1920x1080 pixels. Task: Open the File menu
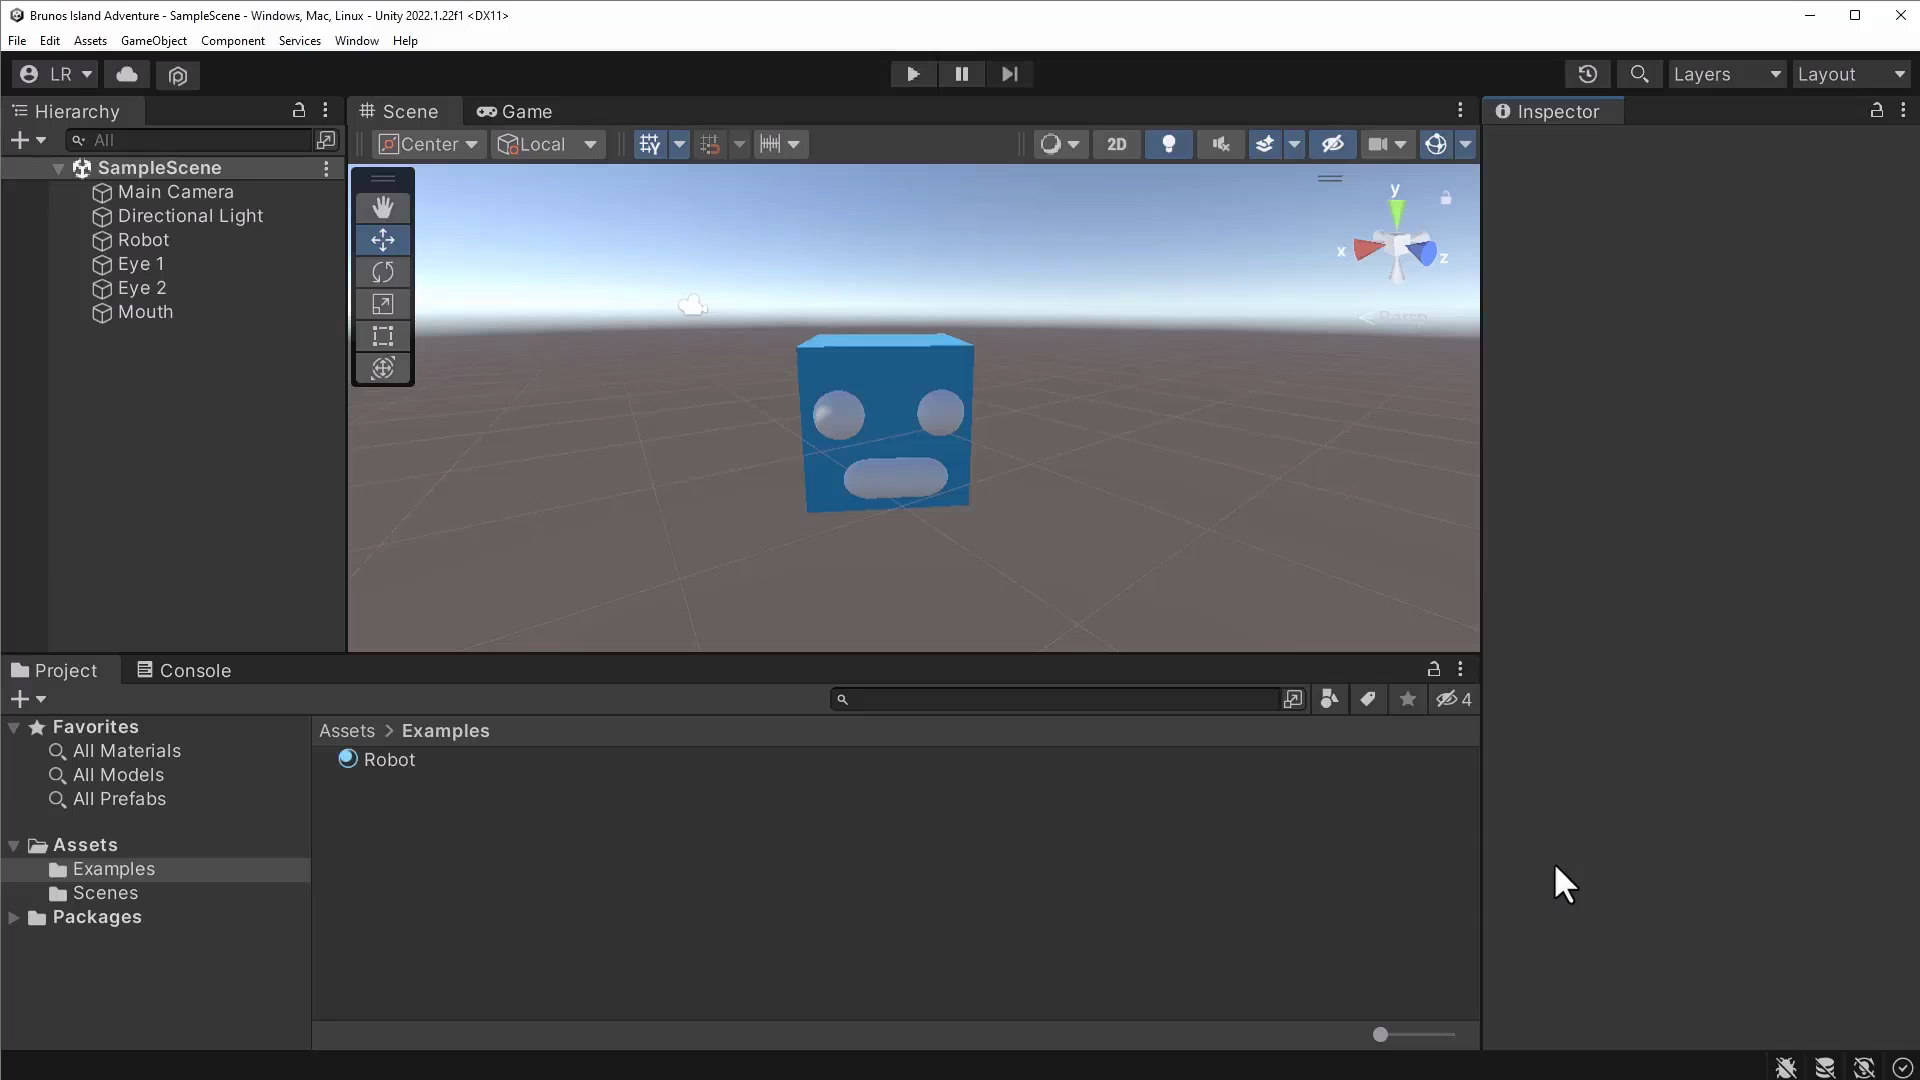point(17,41)
